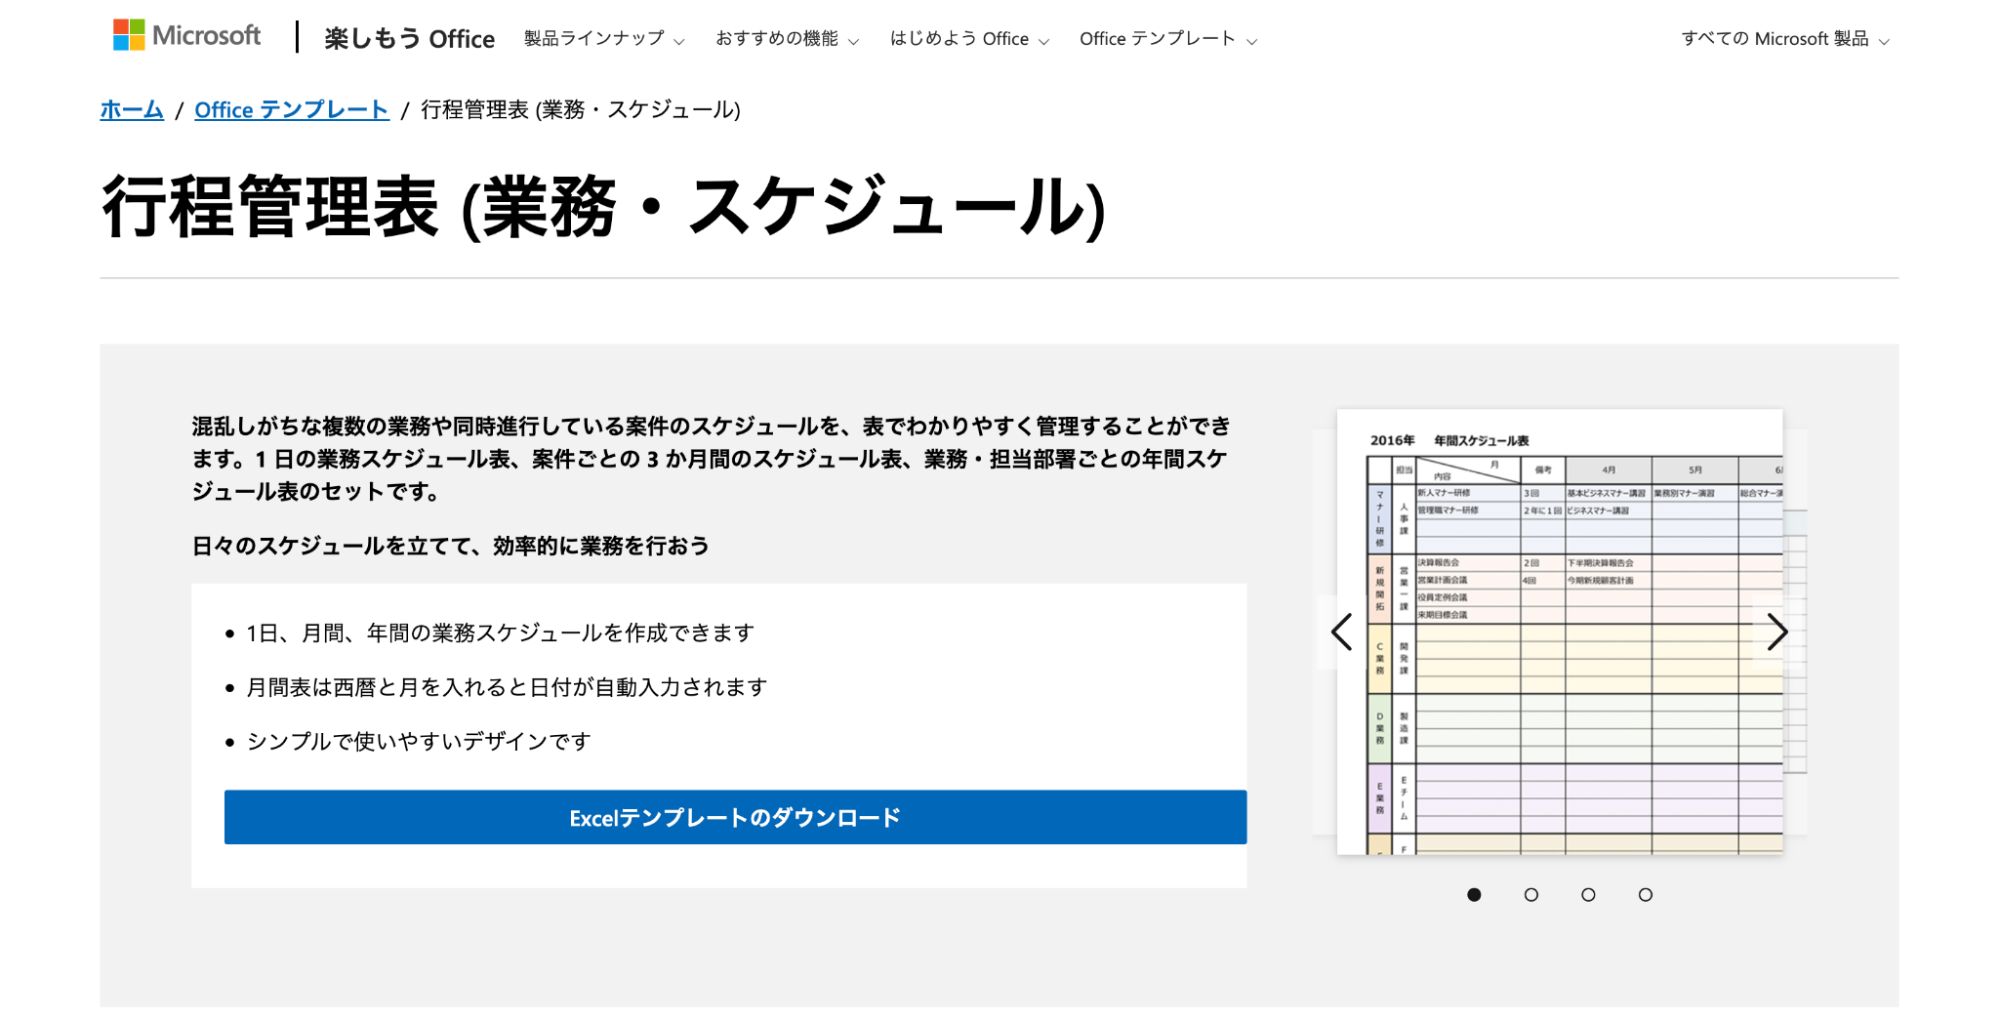Select the fourth carousel dot indicator
The width and height of the screenshot is (1999, 1011).
click(x=1645, y=895)
